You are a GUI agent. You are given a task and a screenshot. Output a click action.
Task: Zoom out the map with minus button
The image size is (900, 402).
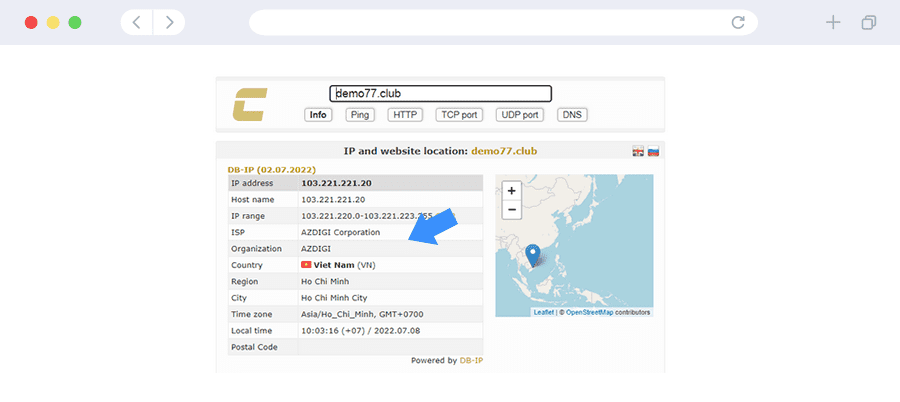coord(512,210)
